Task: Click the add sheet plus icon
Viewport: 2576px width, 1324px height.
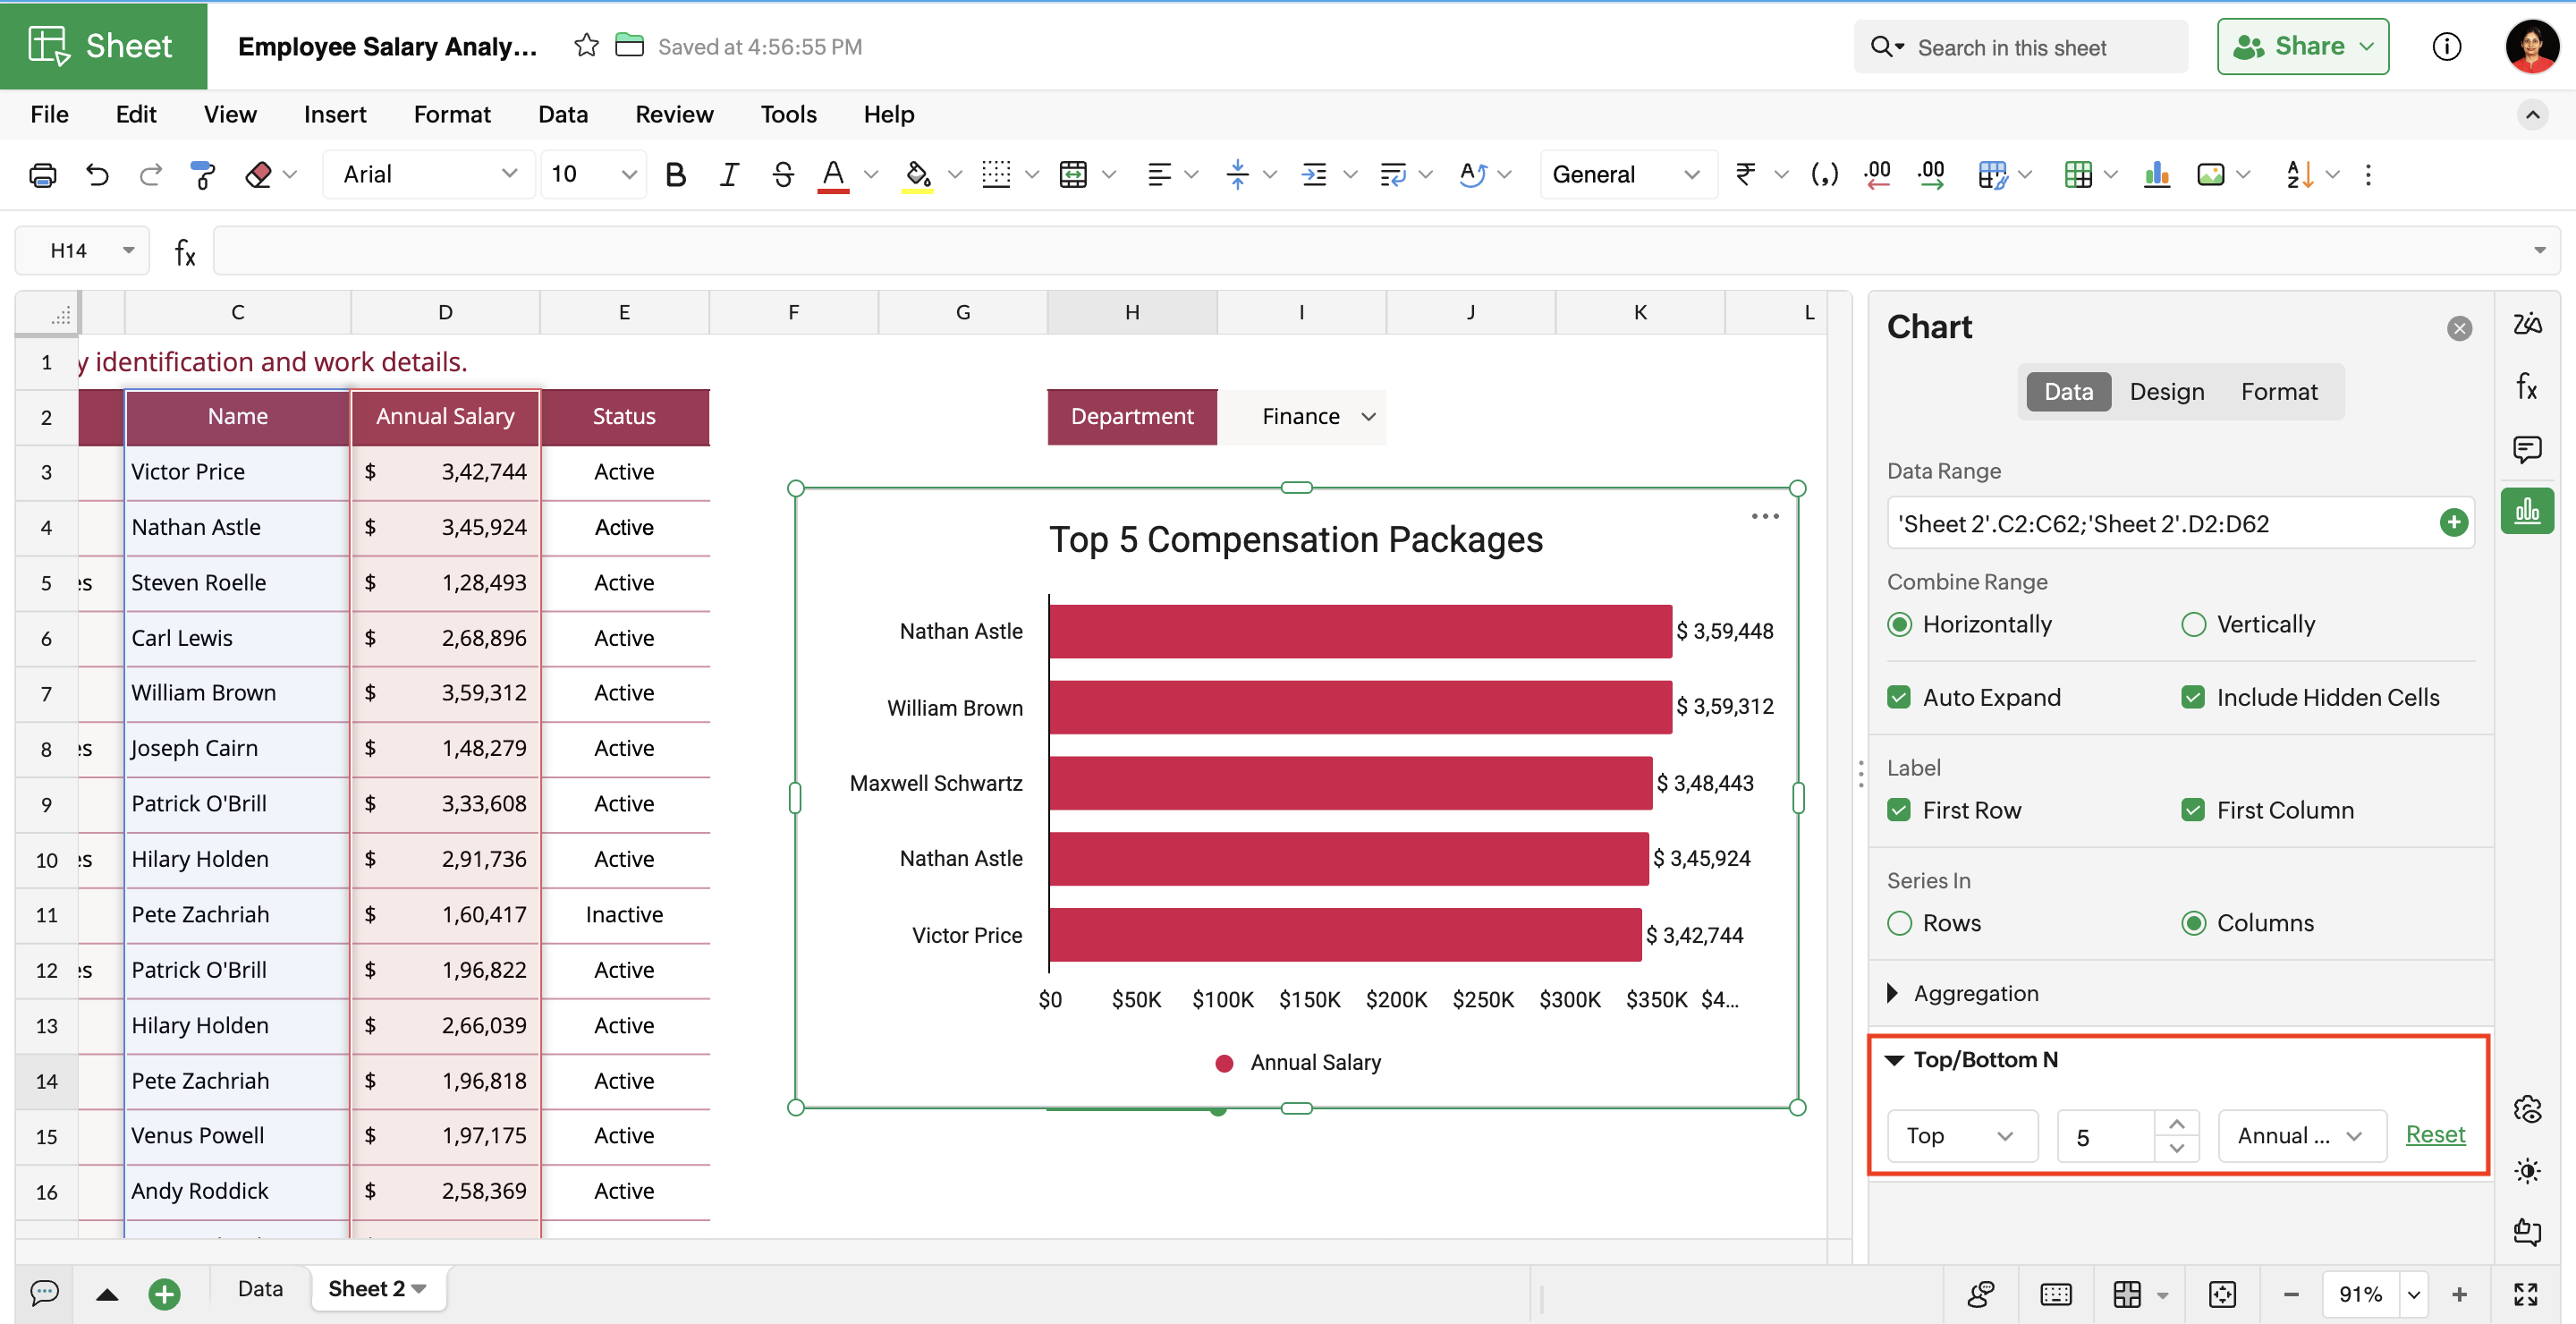Action: [x=164, y=1293]
